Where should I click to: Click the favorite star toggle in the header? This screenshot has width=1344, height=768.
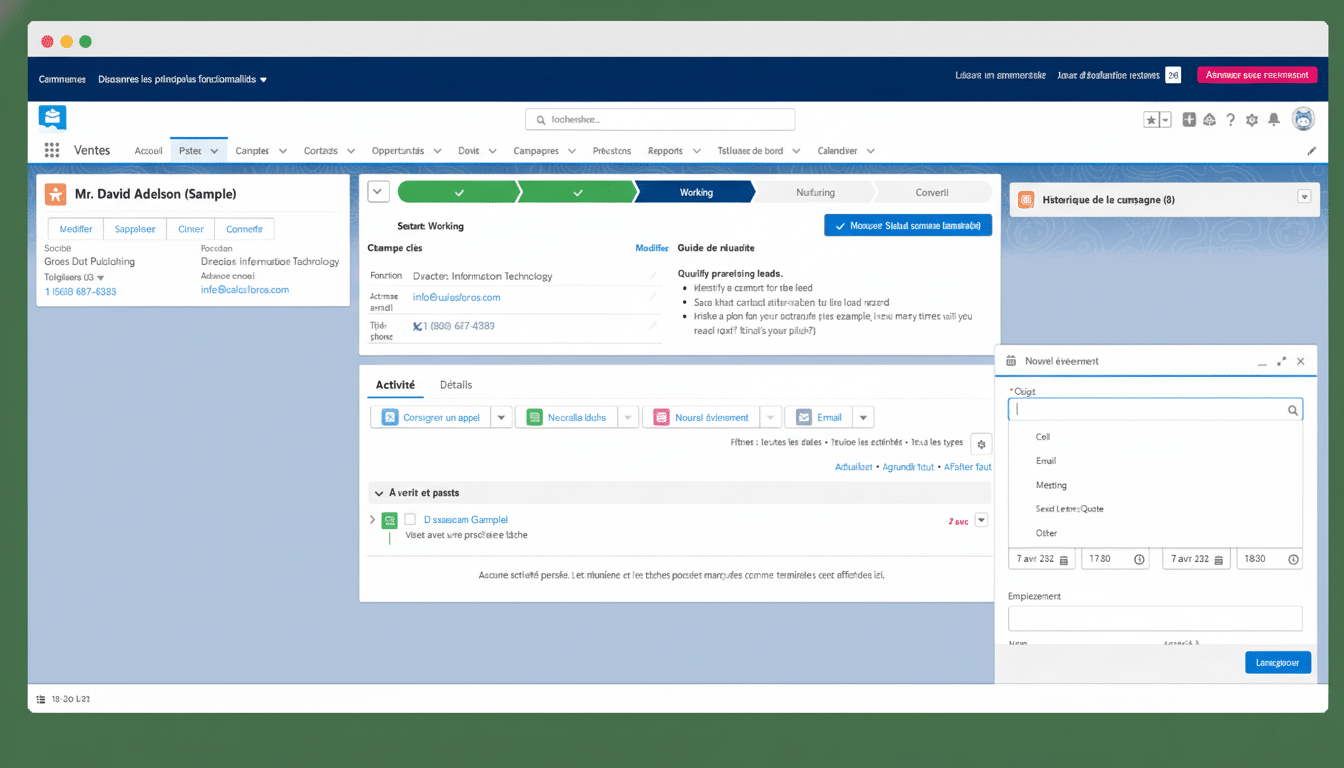pos(1151,119)
